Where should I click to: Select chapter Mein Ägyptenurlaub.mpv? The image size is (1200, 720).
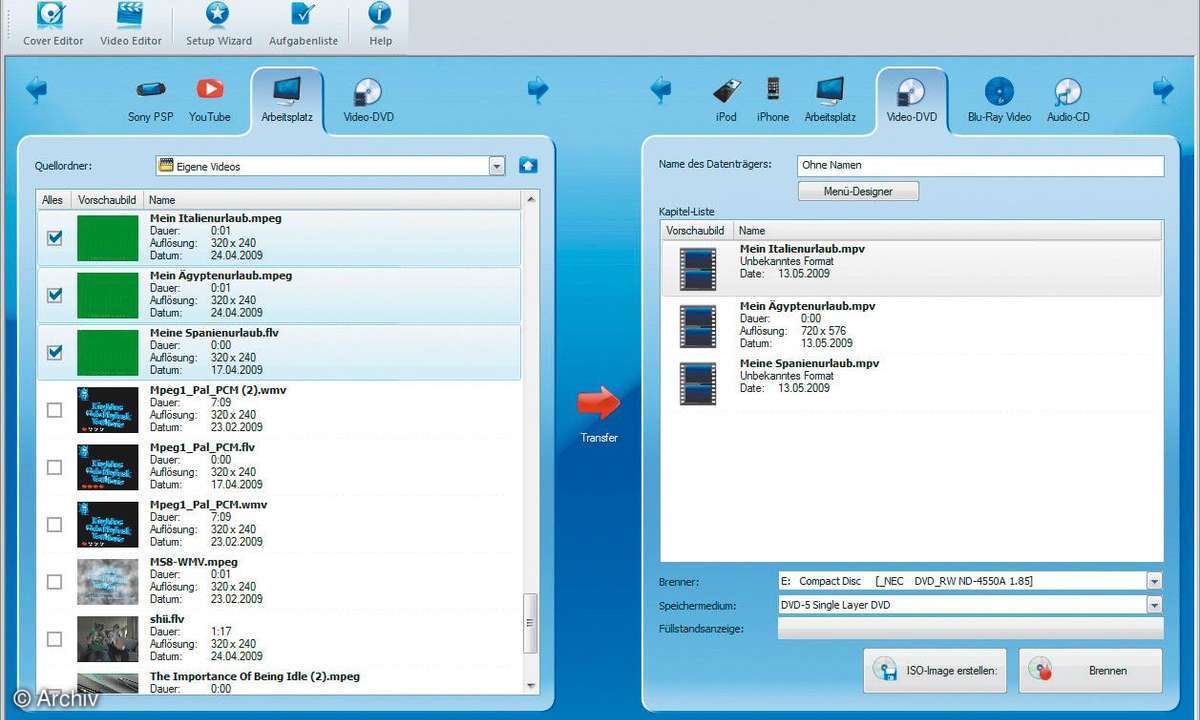[912, 325]
